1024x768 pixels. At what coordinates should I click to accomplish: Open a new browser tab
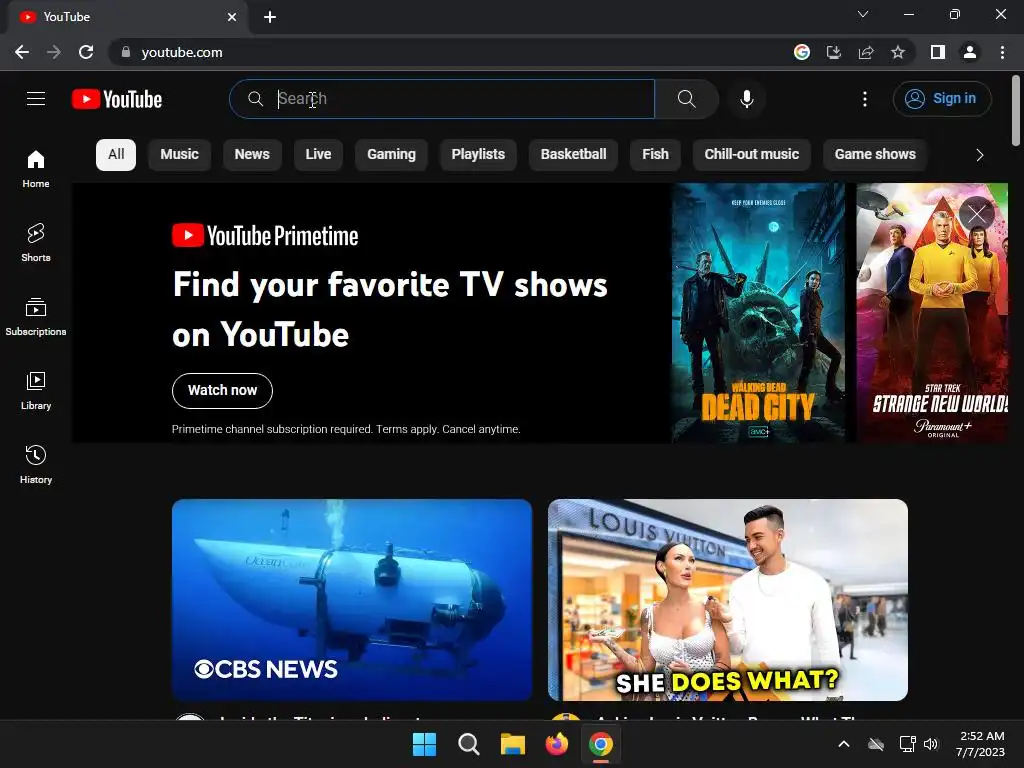[270, 17]
